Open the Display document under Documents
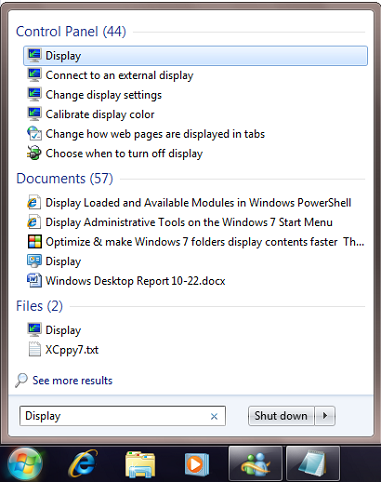 (63, 262)
